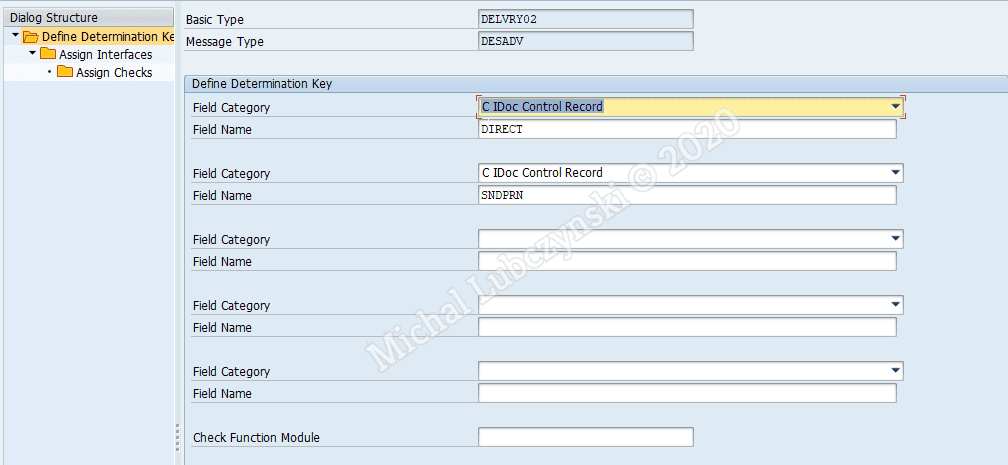Click the Check Function Module label
The width and height of the screenshot is (1008, 465).
(x=256, y=438)
